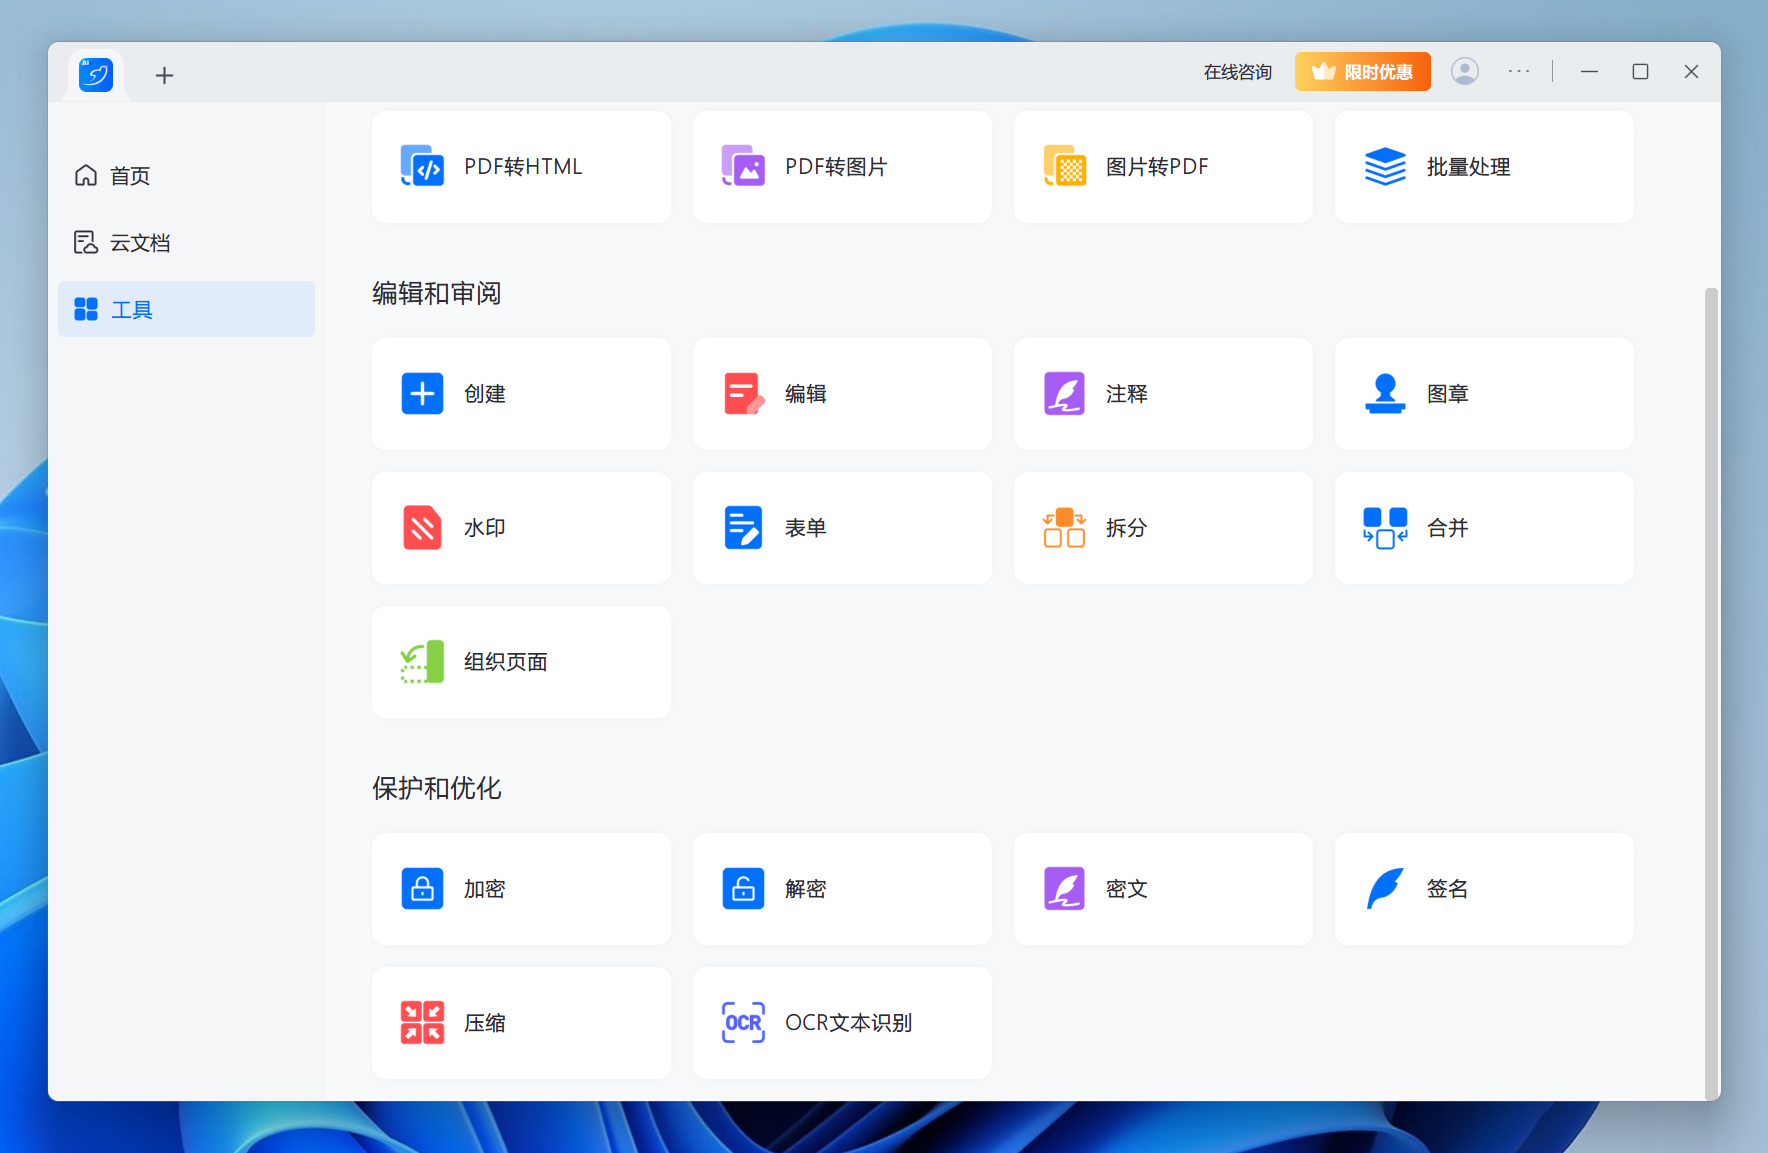Click the 限时优惠 promotion button

click(1363, 71)
